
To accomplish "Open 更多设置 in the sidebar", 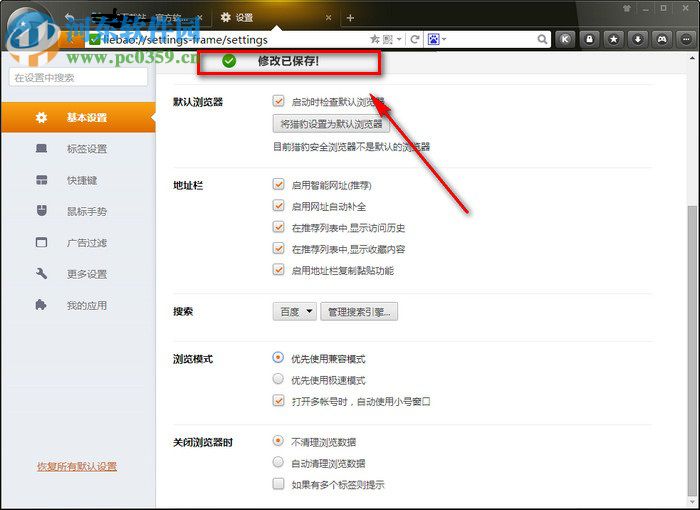I will [78, 274].
